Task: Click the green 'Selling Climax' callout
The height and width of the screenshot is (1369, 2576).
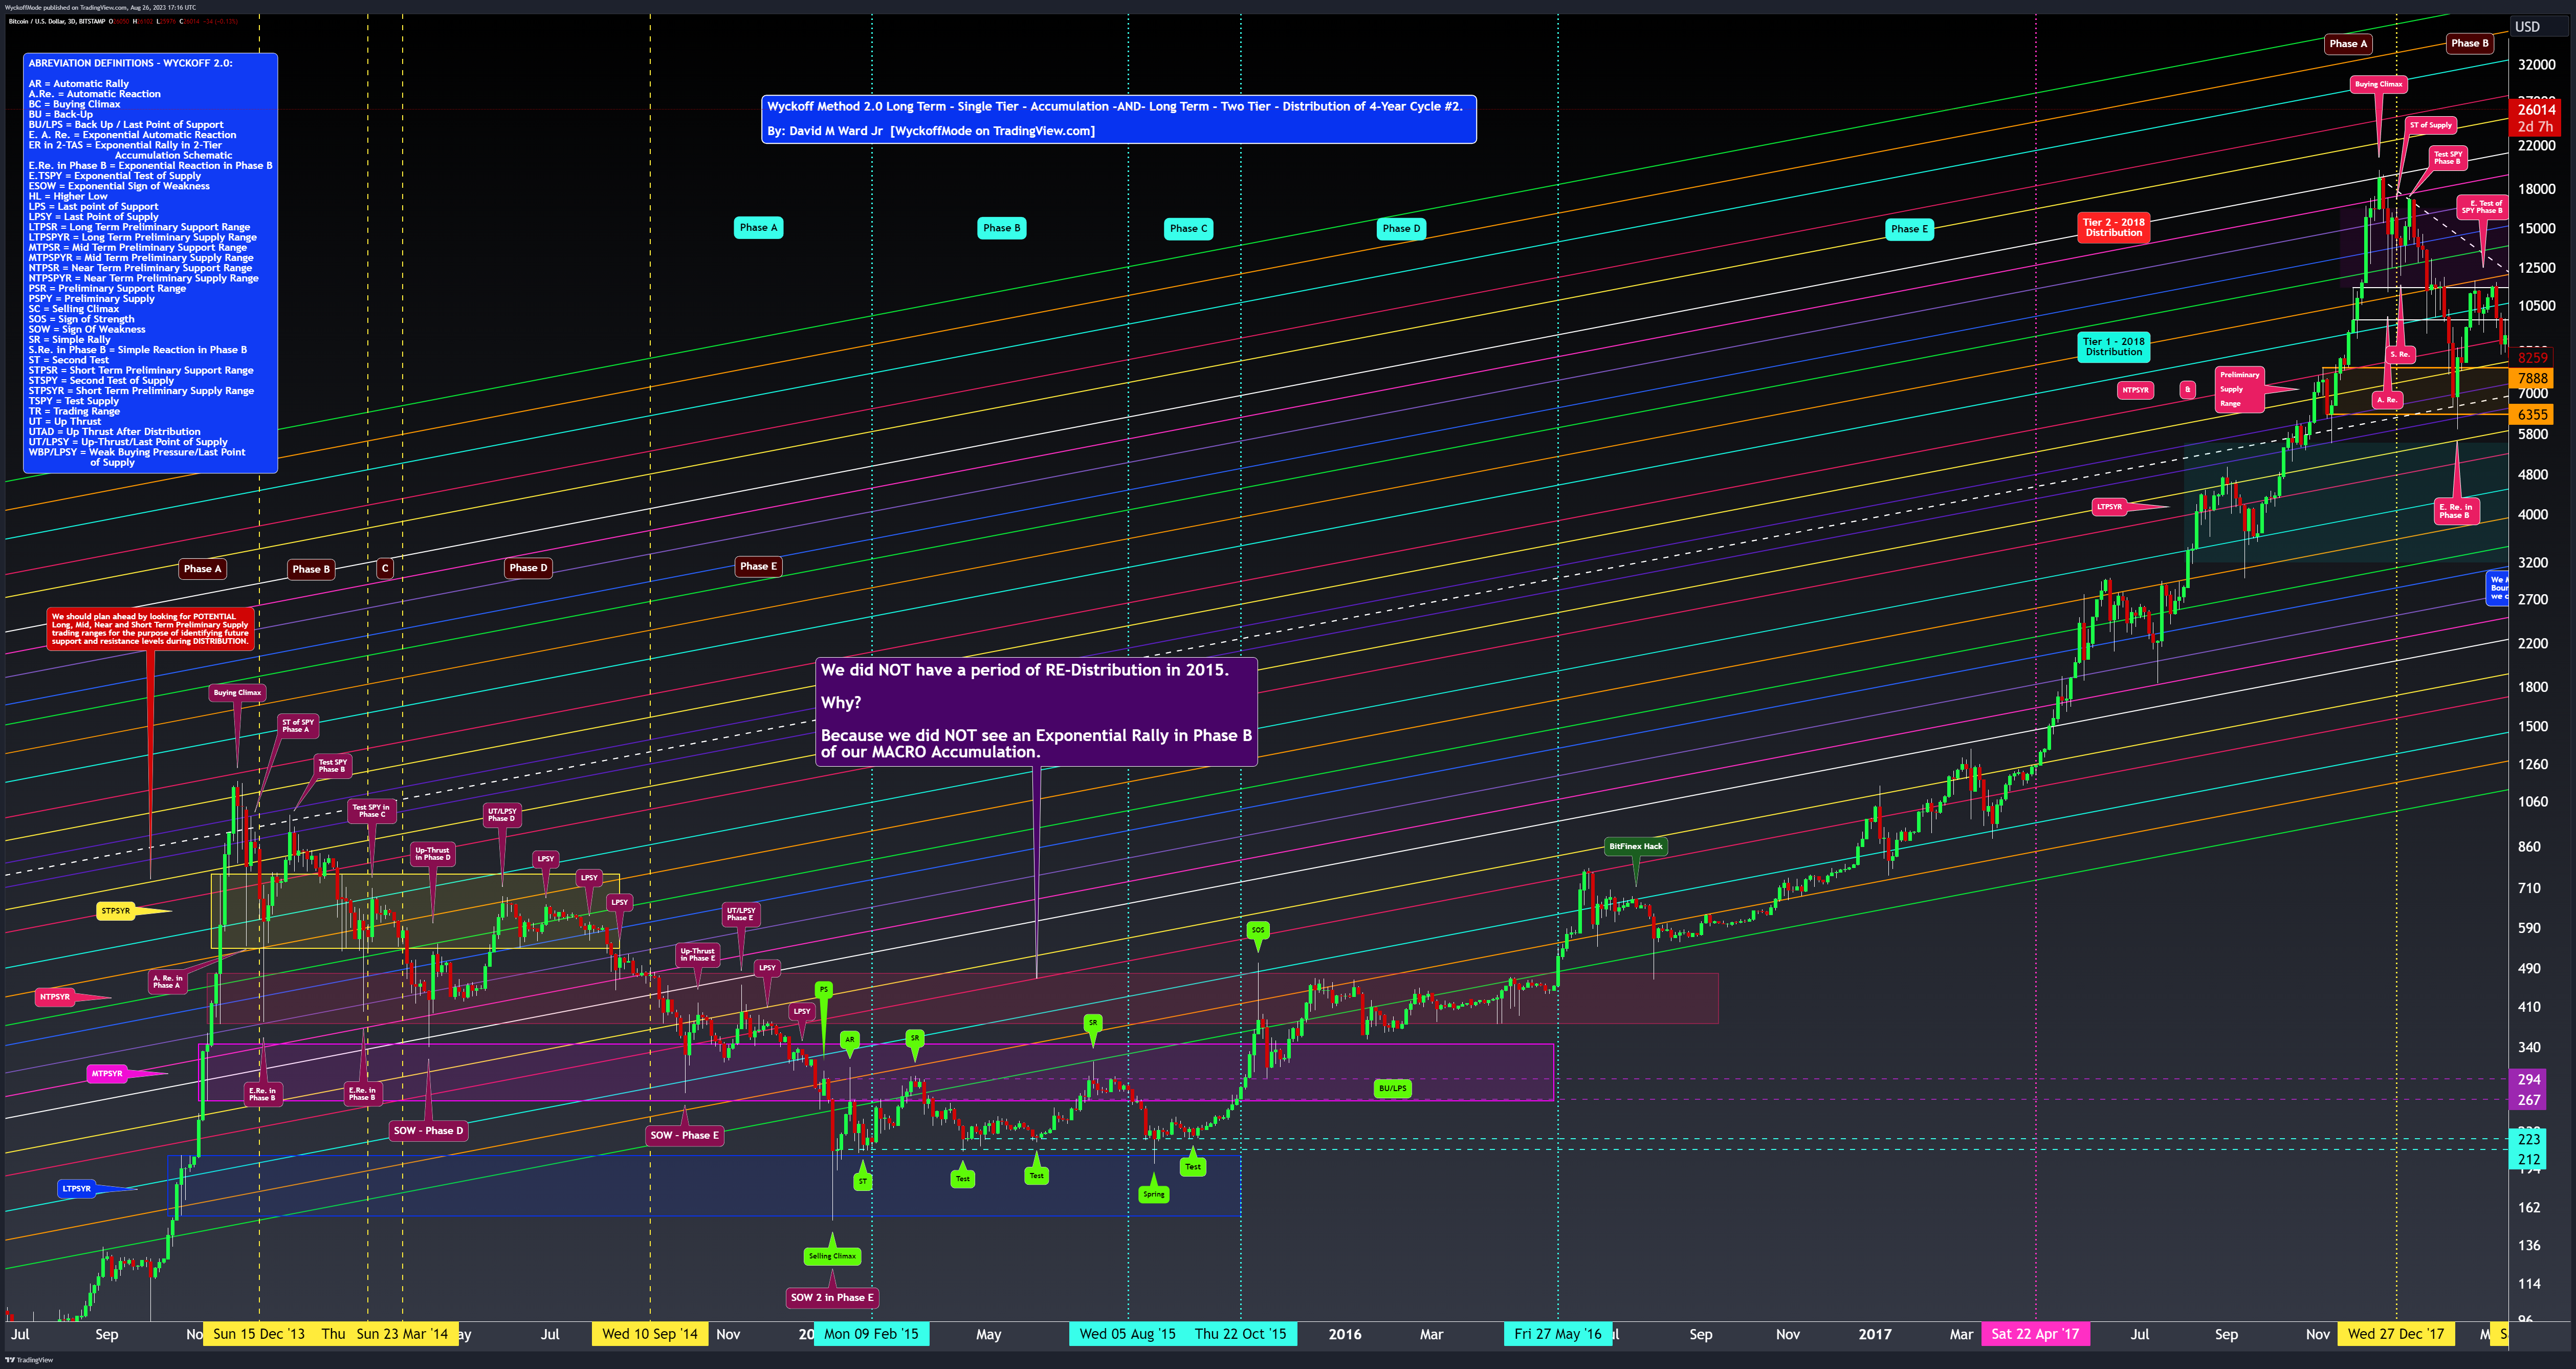Action: coord(832,1256)
